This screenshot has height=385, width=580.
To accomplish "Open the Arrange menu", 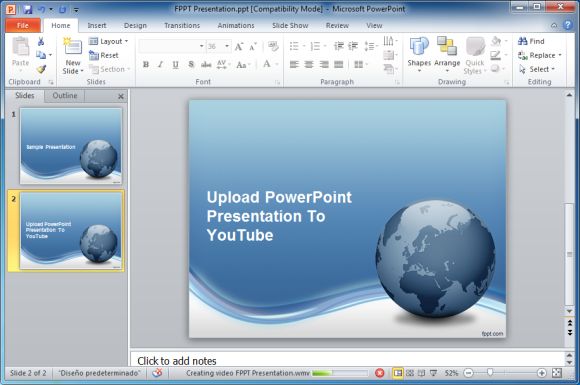I will coord(447,55).
